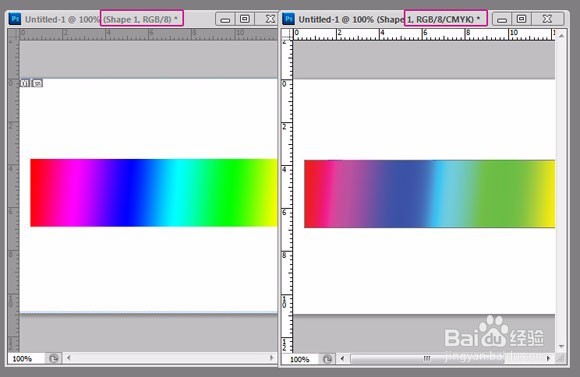Screen dimensions: 580x377
Task: Click the Photoshop icon of the left document window
Action: tap(15, 19)
